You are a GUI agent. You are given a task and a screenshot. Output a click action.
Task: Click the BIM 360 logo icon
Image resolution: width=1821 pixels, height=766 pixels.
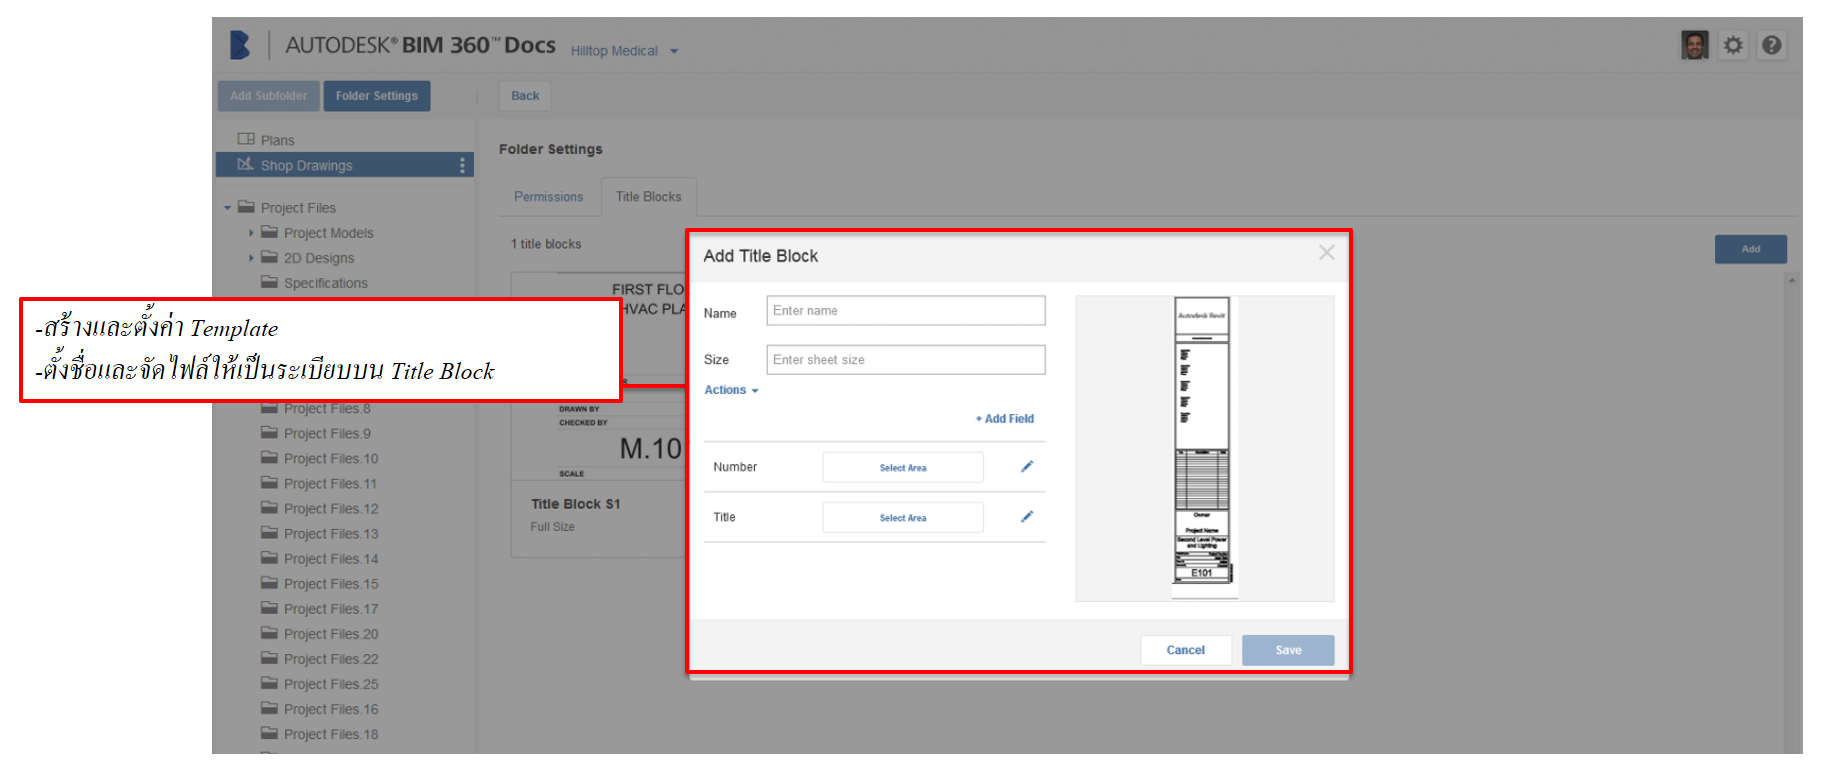pos(240,45)
